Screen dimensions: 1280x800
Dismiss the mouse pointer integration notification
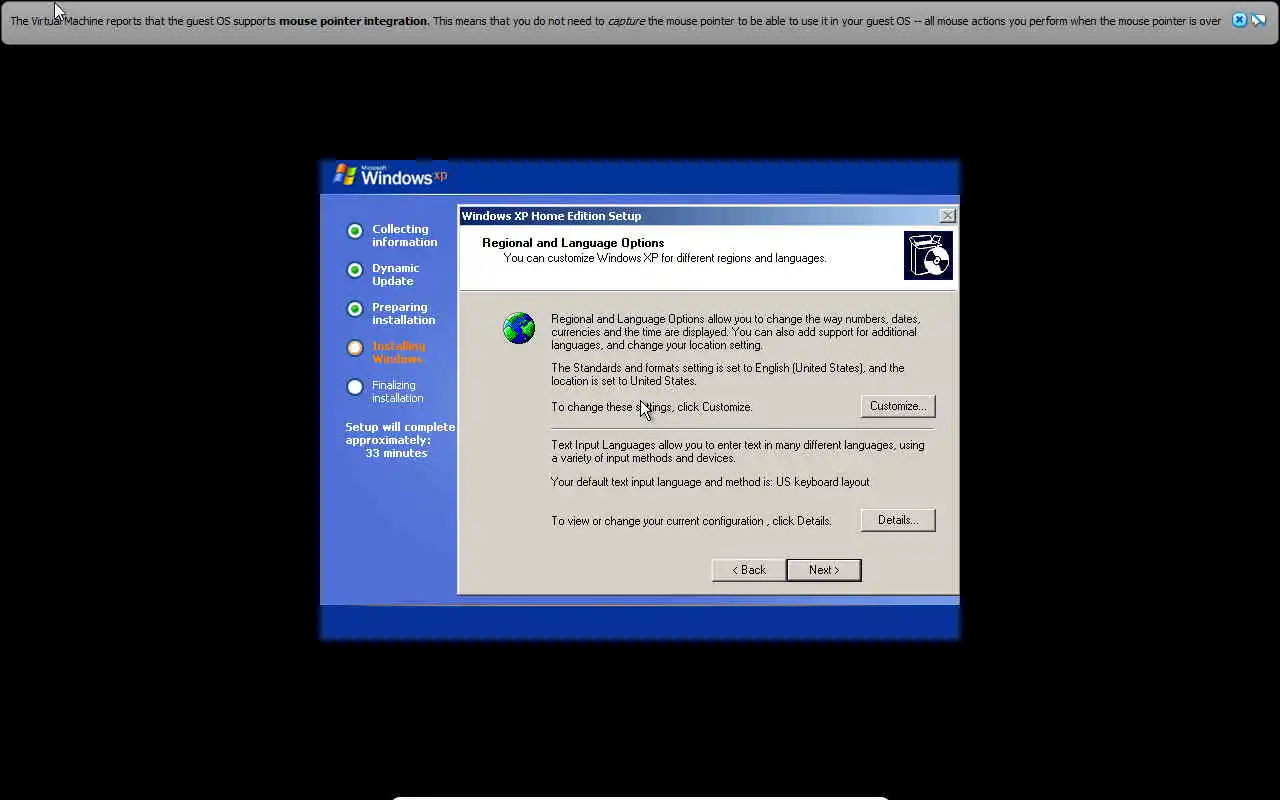pos(1239,20)
